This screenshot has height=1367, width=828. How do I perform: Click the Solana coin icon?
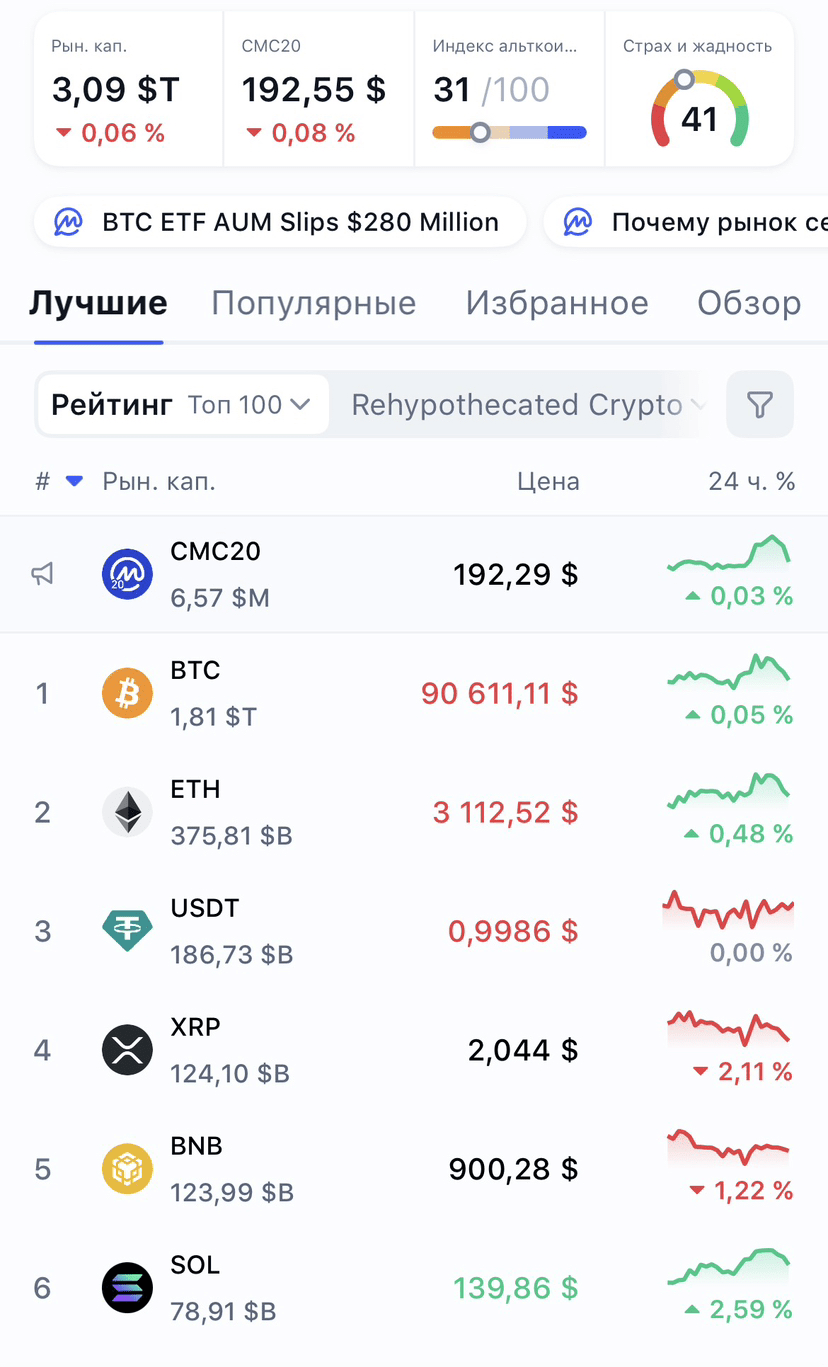[x=127, y=1288]
